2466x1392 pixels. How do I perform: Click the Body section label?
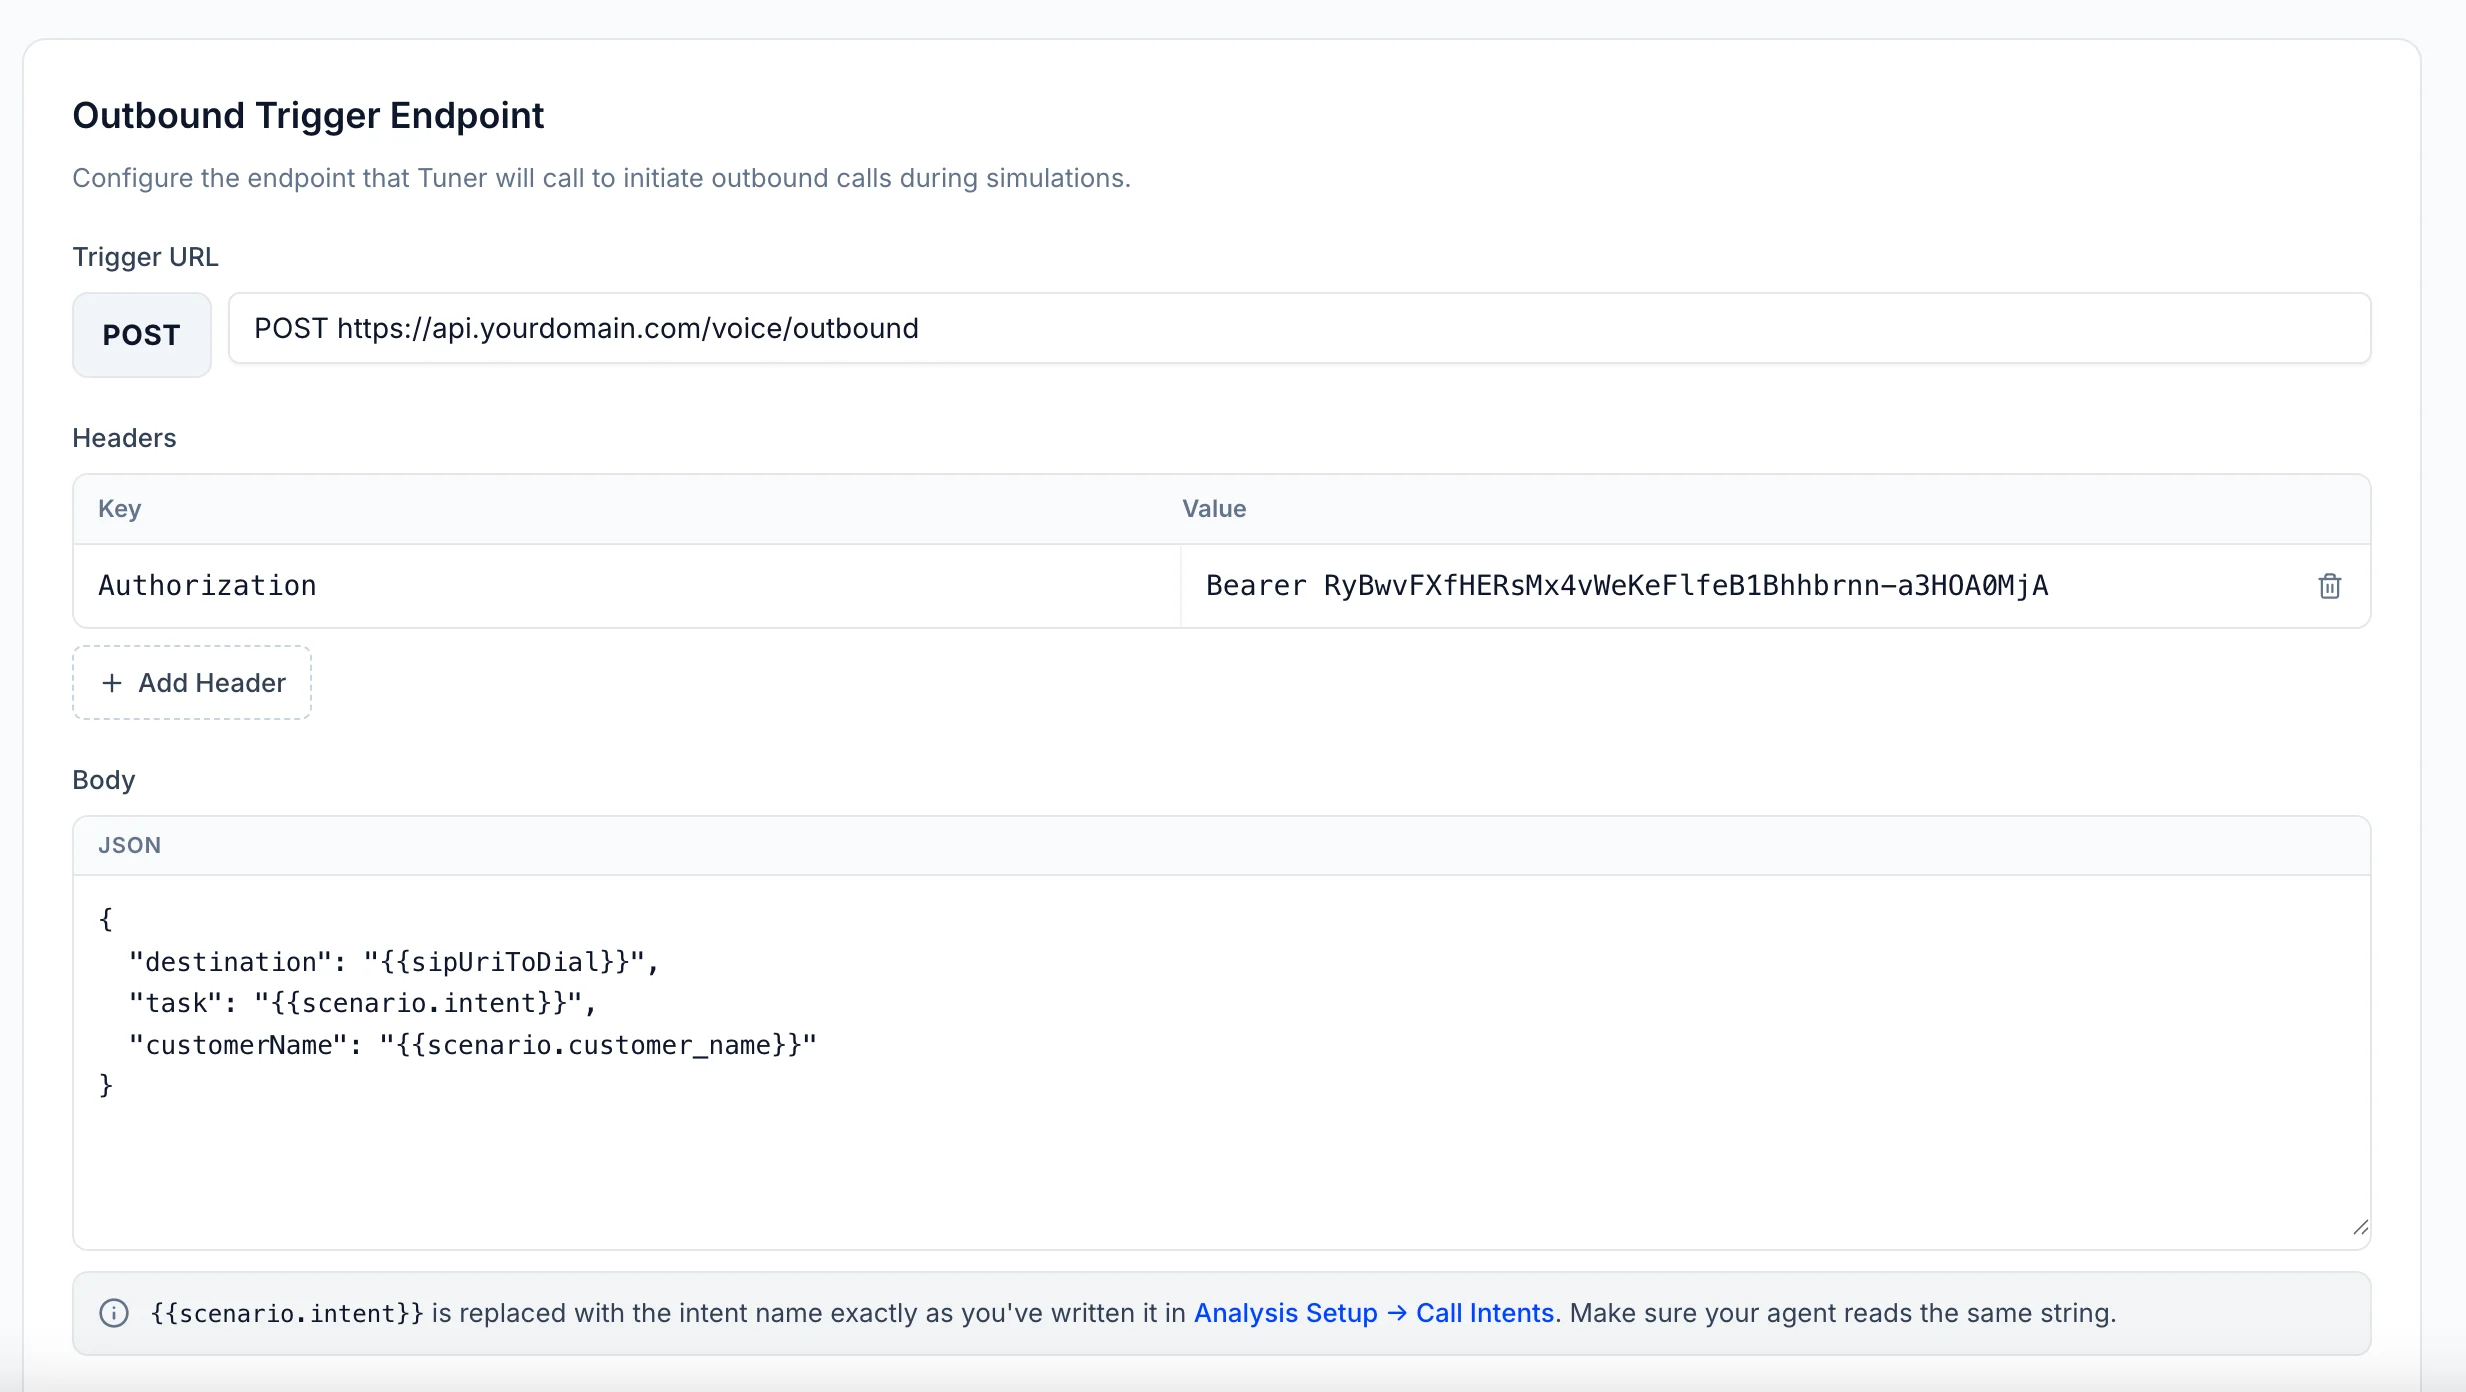(104, 780)
